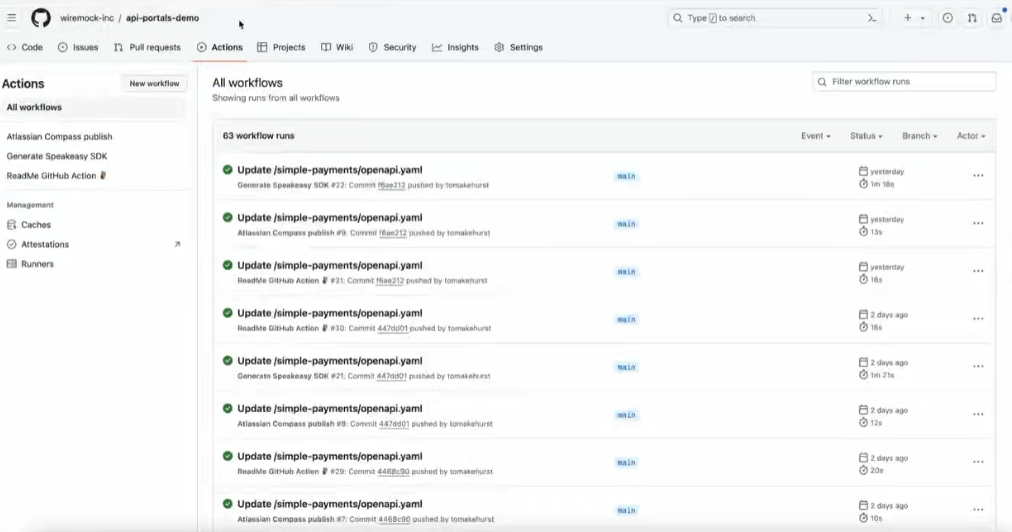The image size is (1012, 532).
Task: Switch to the Wiki tab
Action: coord(337,47)
